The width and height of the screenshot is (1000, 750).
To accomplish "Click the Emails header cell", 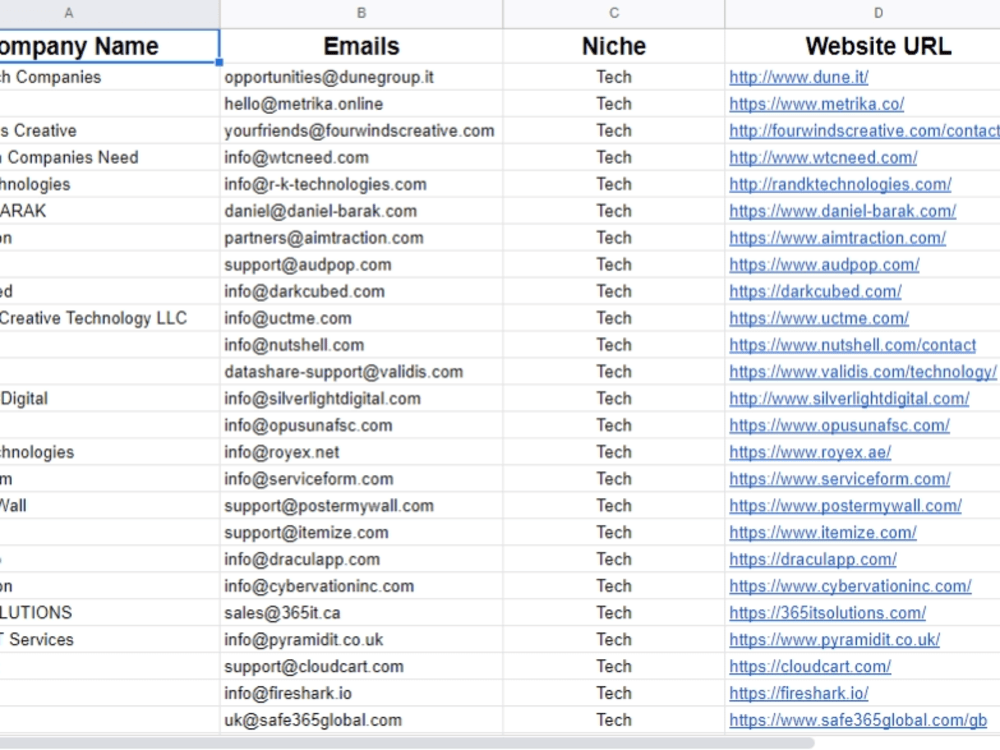I will [361, 46].
